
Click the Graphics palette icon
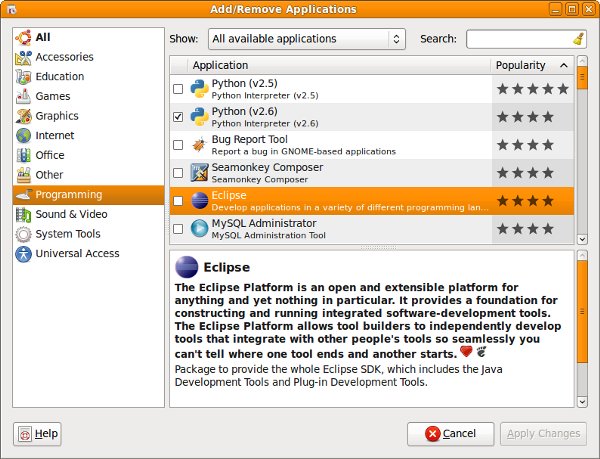23,116
